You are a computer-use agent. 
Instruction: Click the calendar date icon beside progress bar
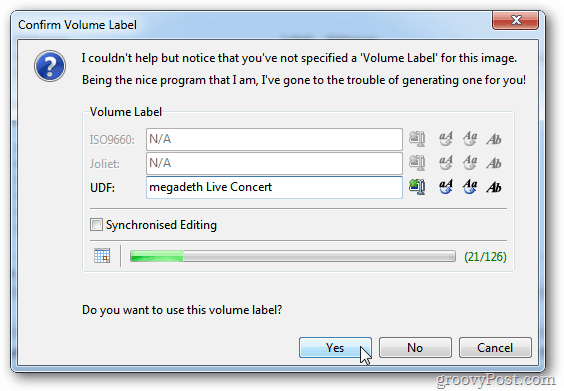pos(102,256)
